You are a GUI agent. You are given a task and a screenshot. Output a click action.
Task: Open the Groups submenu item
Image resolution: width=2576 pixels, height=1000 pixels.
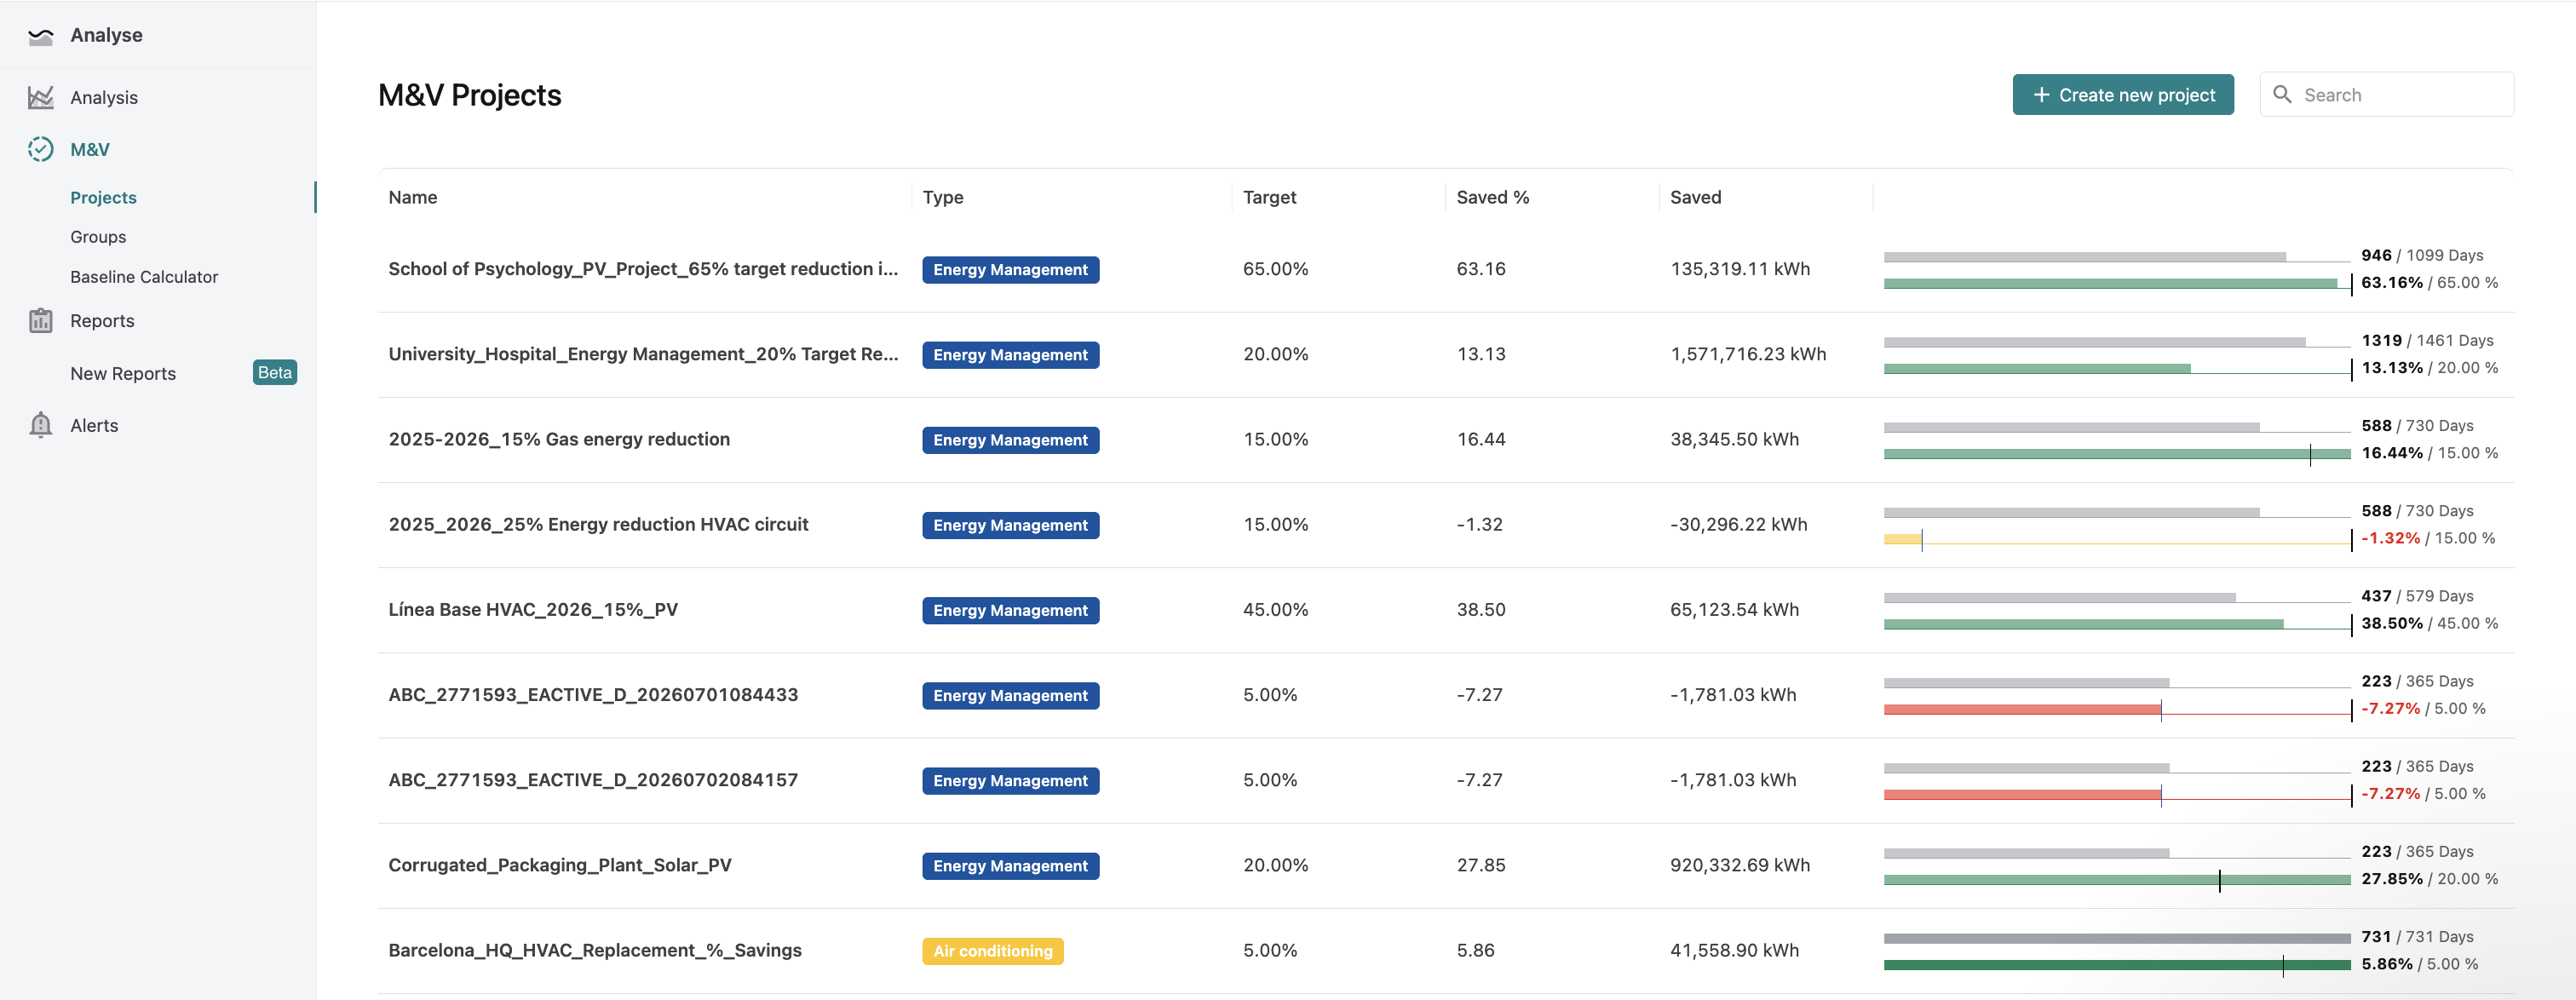tap(98, 237)
